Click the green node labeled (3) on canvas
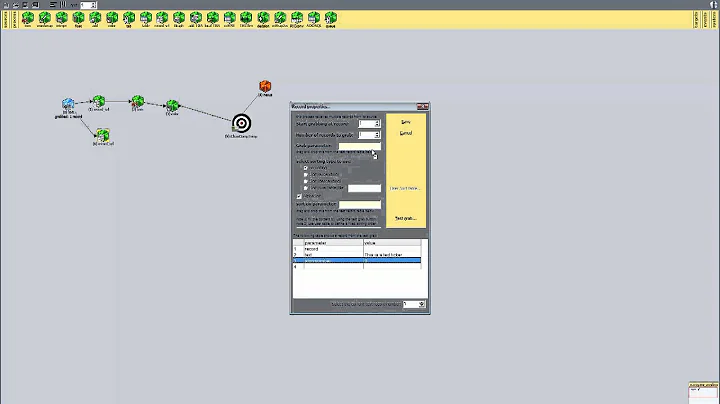 [172, 106]
